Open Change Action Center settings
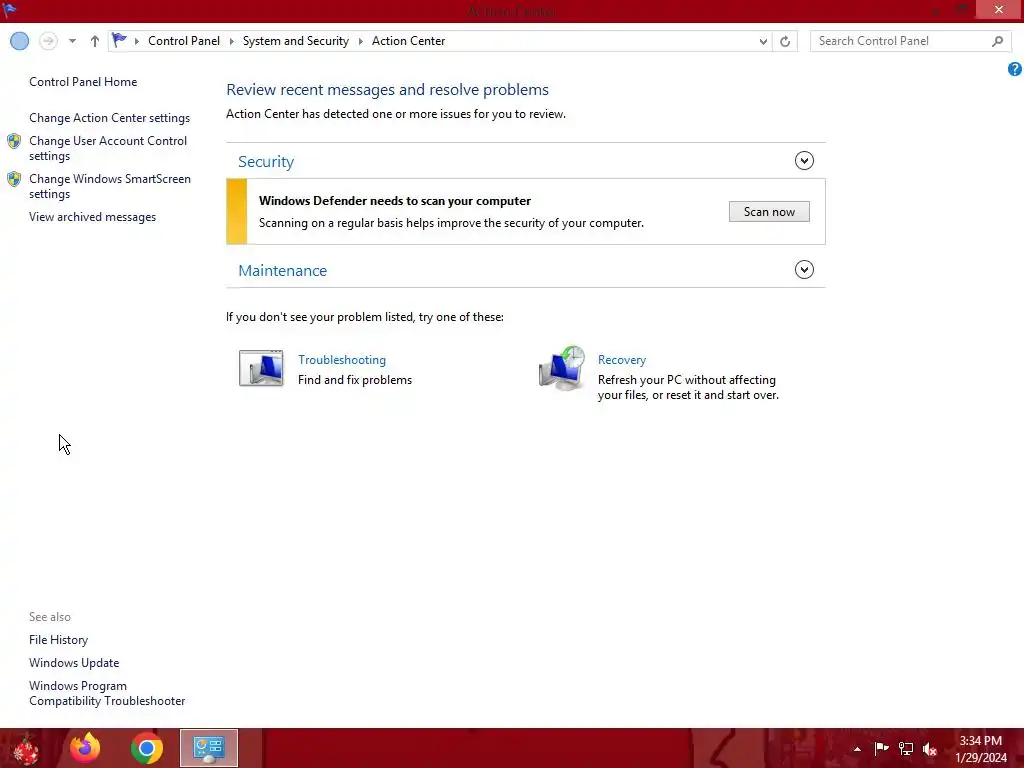 click(109, 118)
